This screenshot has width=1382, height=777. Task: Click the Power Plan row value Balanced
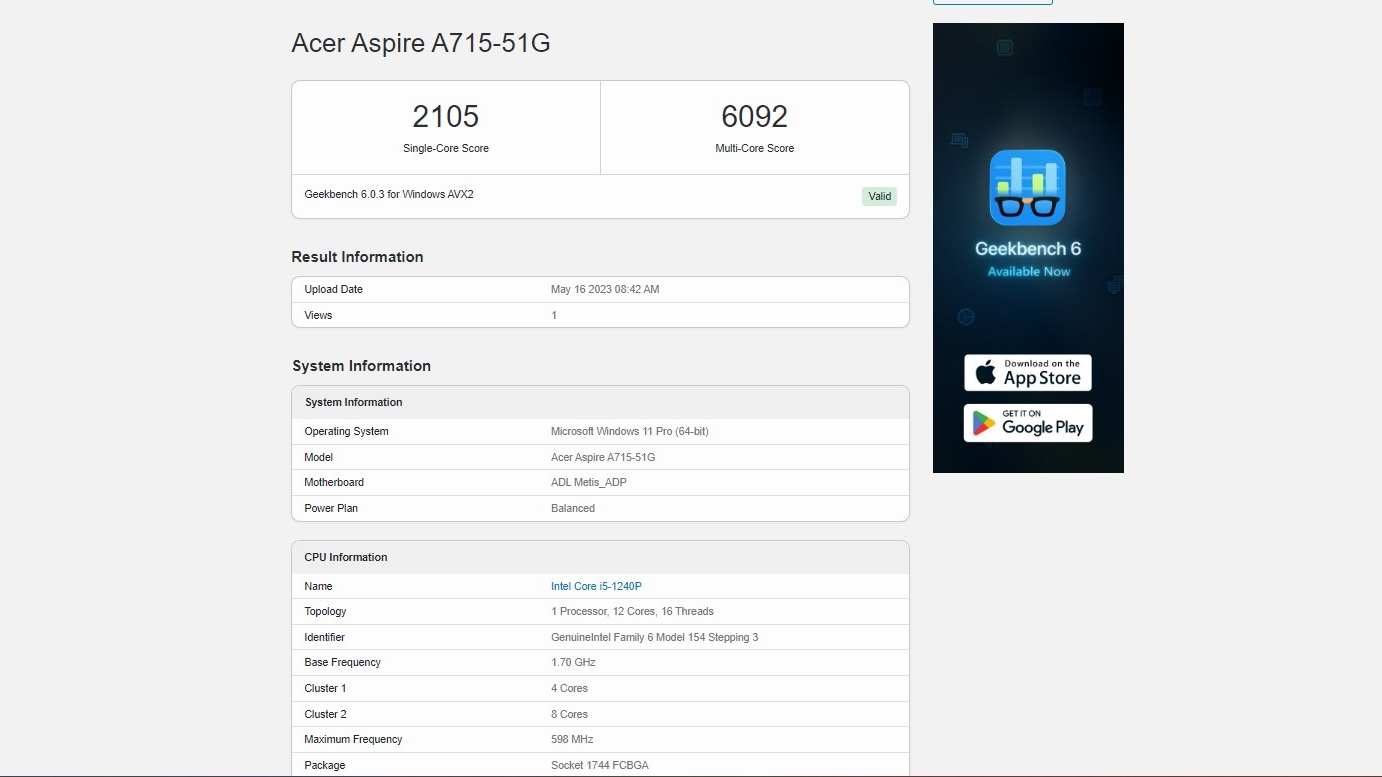(572, 508)
